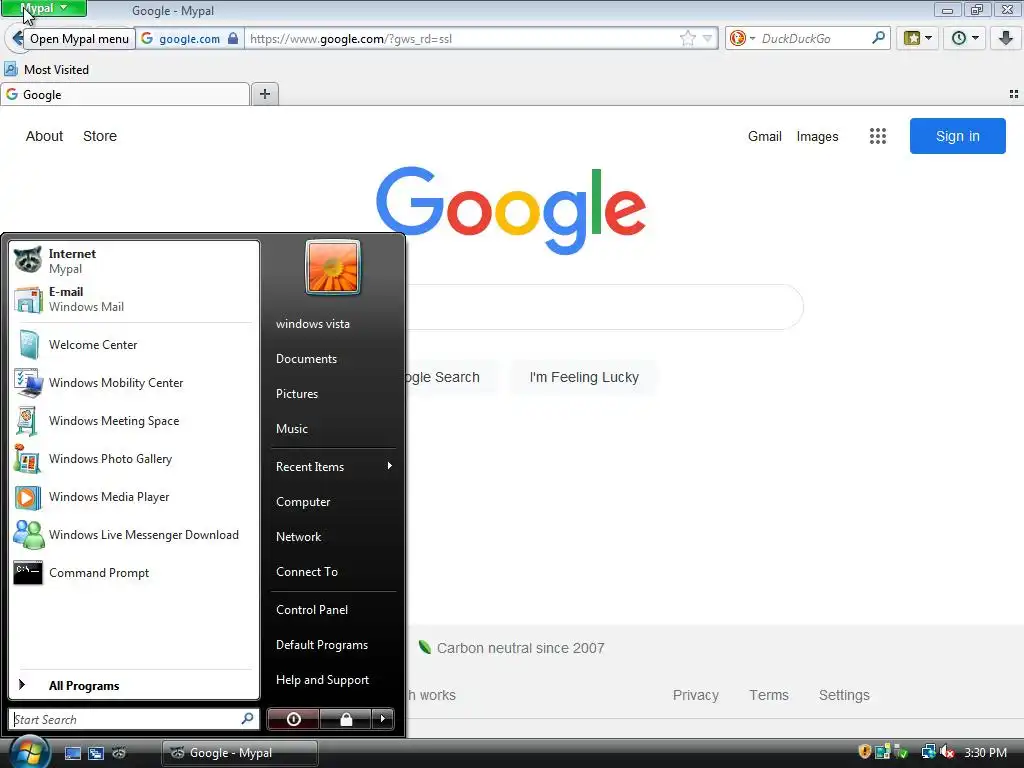Image resolution: width=1024 pixels, height=768 pixels.
Task: Click the tab groups icon at far right
Action: coord(1014,95)
